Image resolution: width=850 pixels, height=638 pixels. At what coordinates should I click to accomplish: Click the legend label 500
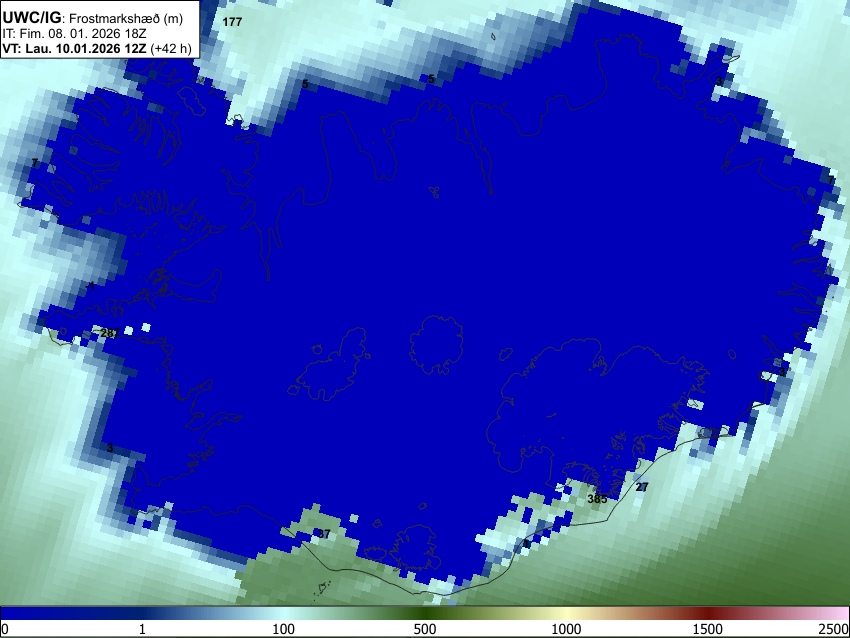click(x=425, y=629)
